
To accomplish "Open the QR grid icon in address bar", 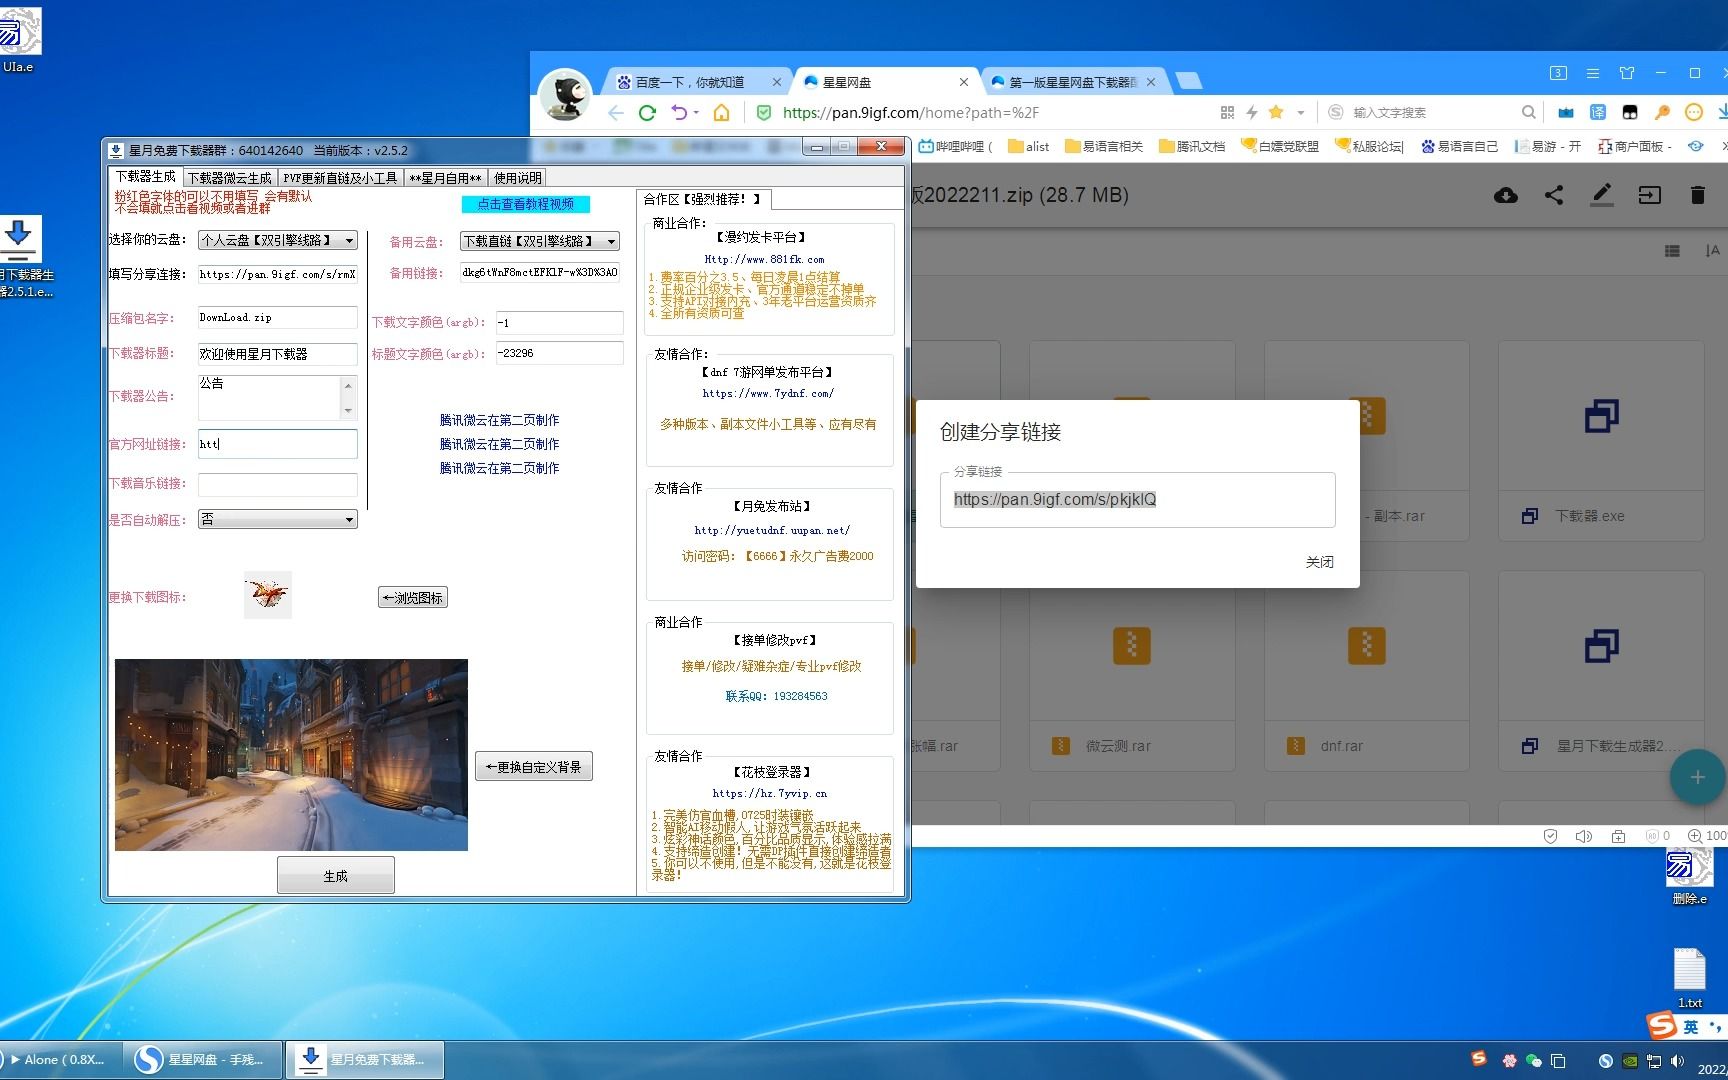I will point(1227,112).
